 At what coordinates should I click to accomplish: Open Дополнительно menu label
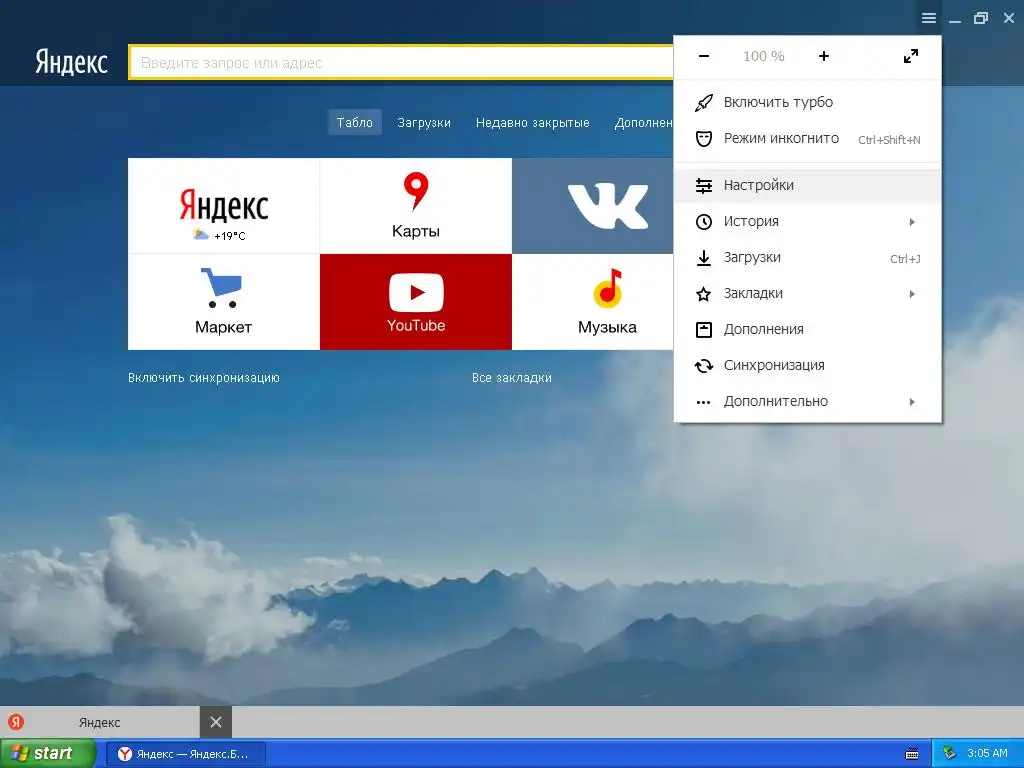pos(776,402)
